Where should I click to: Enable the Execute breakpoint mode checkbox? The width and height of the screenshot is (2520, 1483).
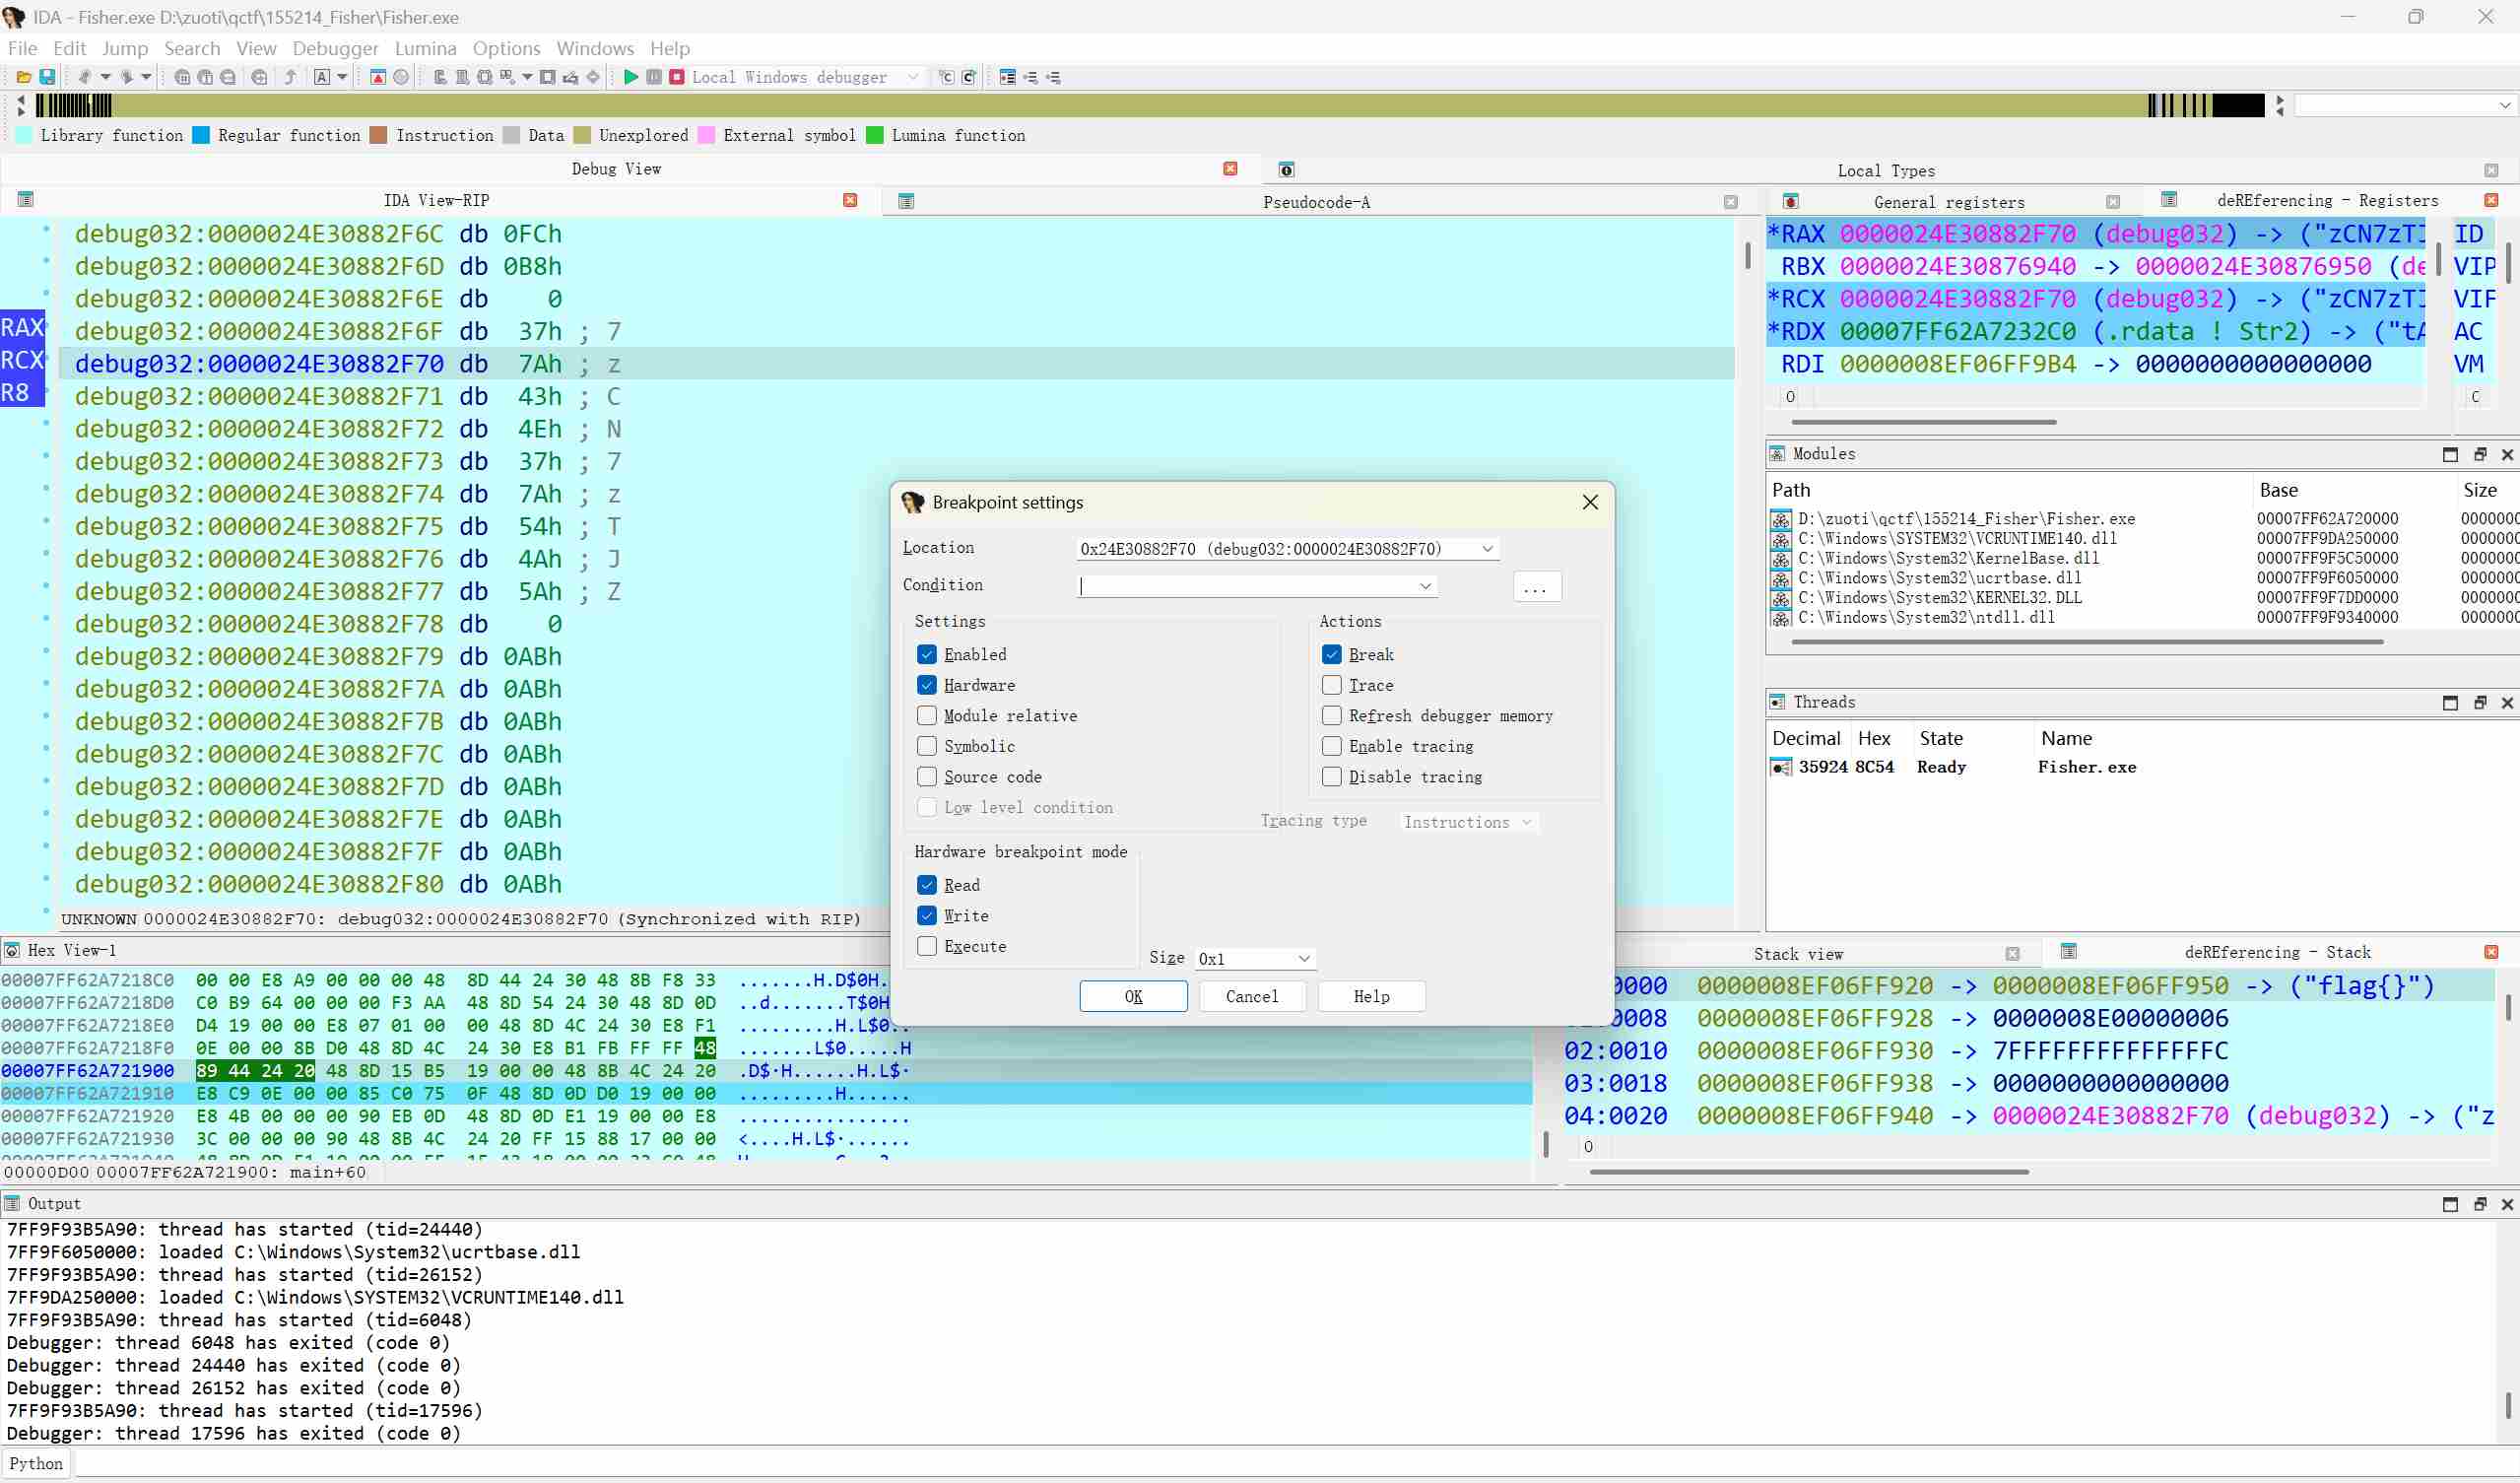point(927,946)
